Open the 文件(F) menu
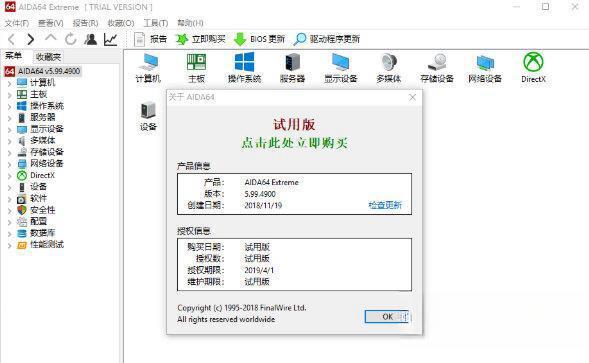 [x=17, y=23]
